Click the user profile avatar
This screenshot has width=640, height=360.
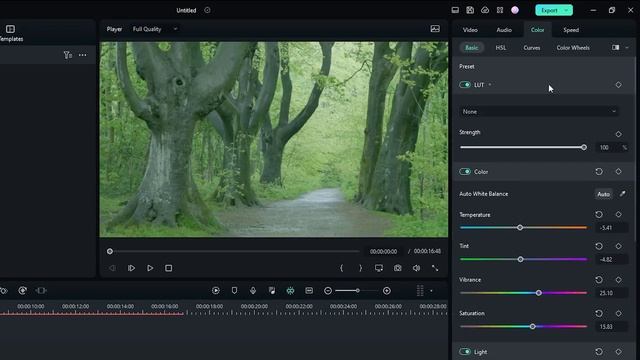tap(515, 10)
